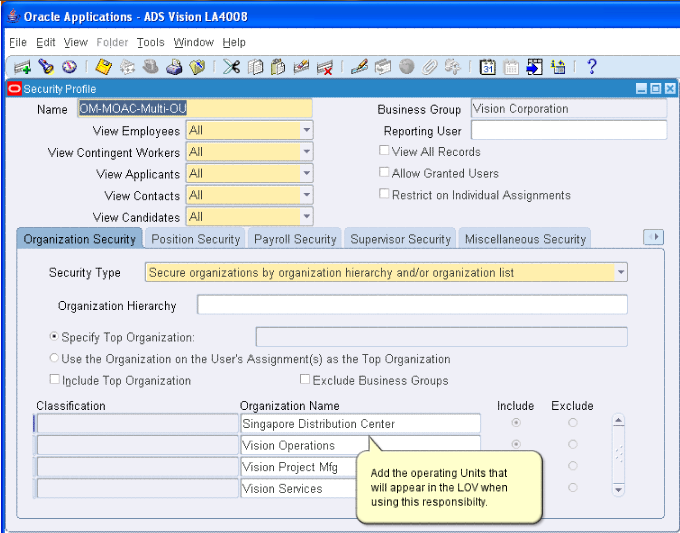
Task: Click the Paste clipboard toolbar icon
Action: click(278, 67)
